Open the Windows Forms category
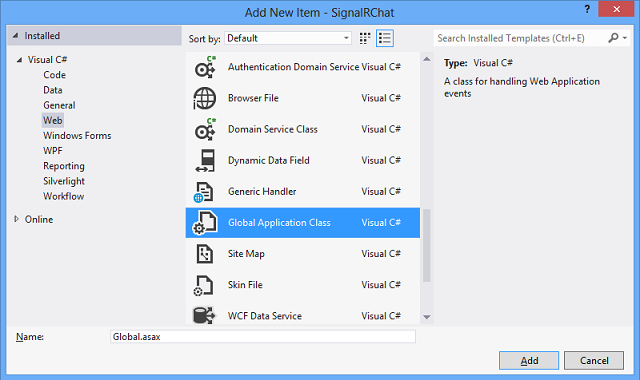This screenshot has height=380, width=640. pos(77,136)
